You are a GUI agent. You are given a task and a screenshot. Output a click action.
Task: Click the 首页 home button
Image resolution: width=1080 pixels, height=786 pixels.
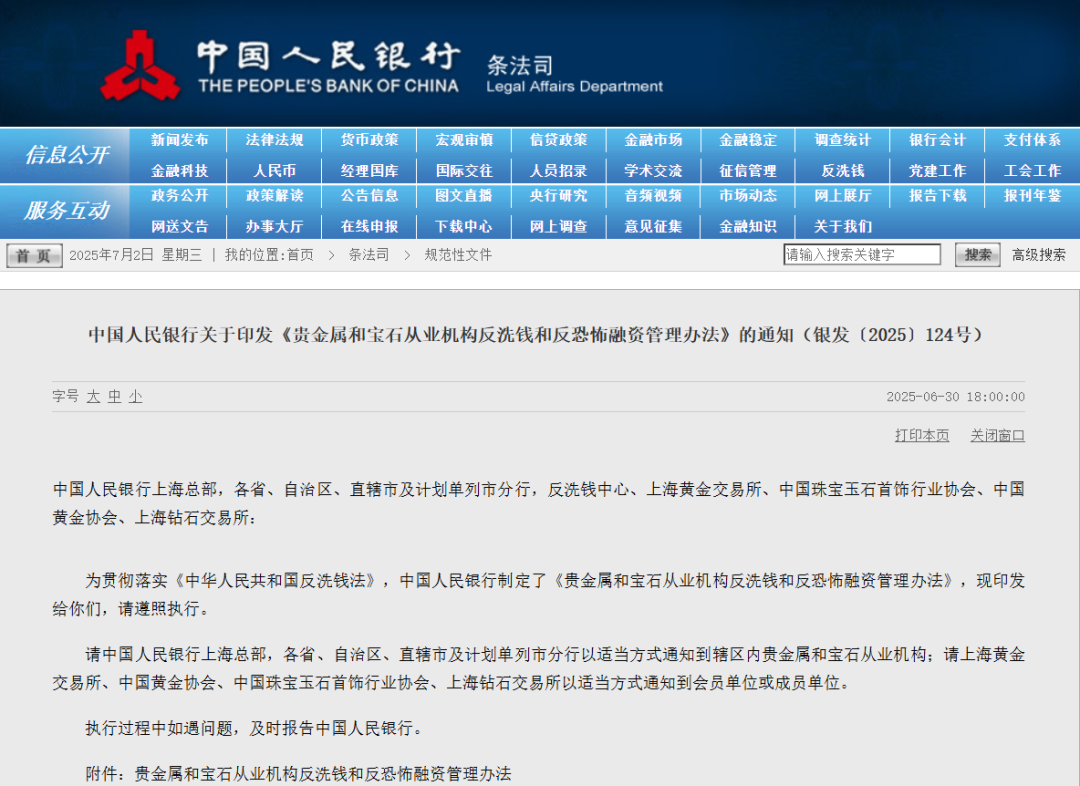click(34, 256)
